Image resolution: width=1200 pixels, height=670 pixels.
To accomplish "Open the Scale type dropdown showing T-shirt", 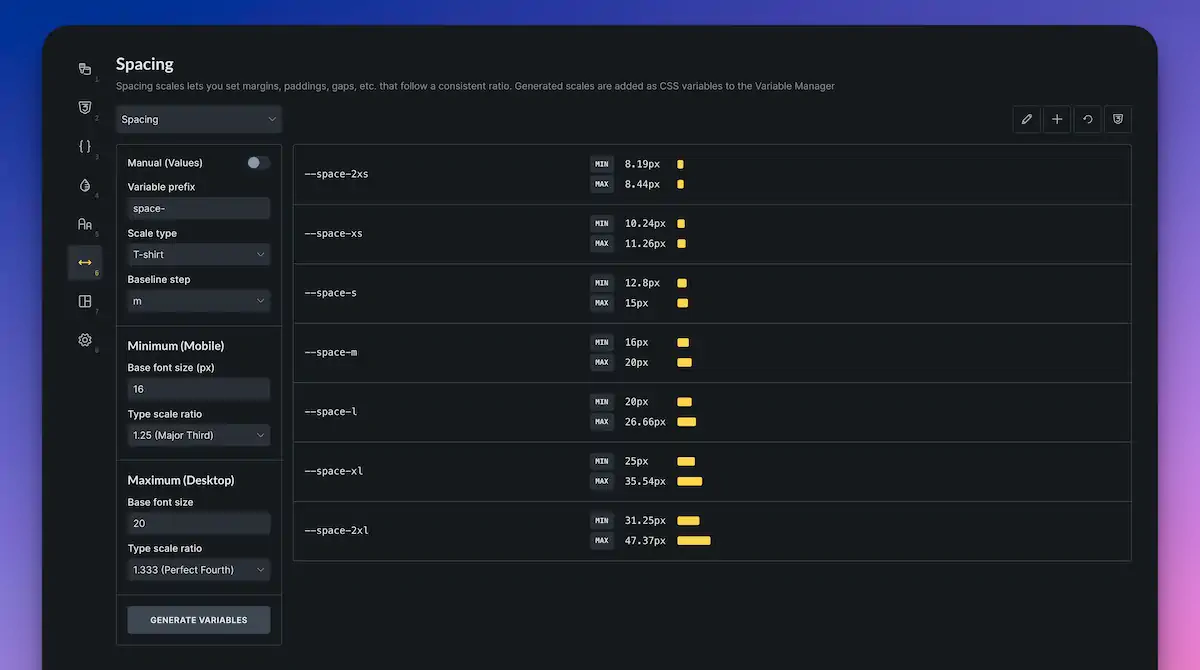I will coord(198,254).
